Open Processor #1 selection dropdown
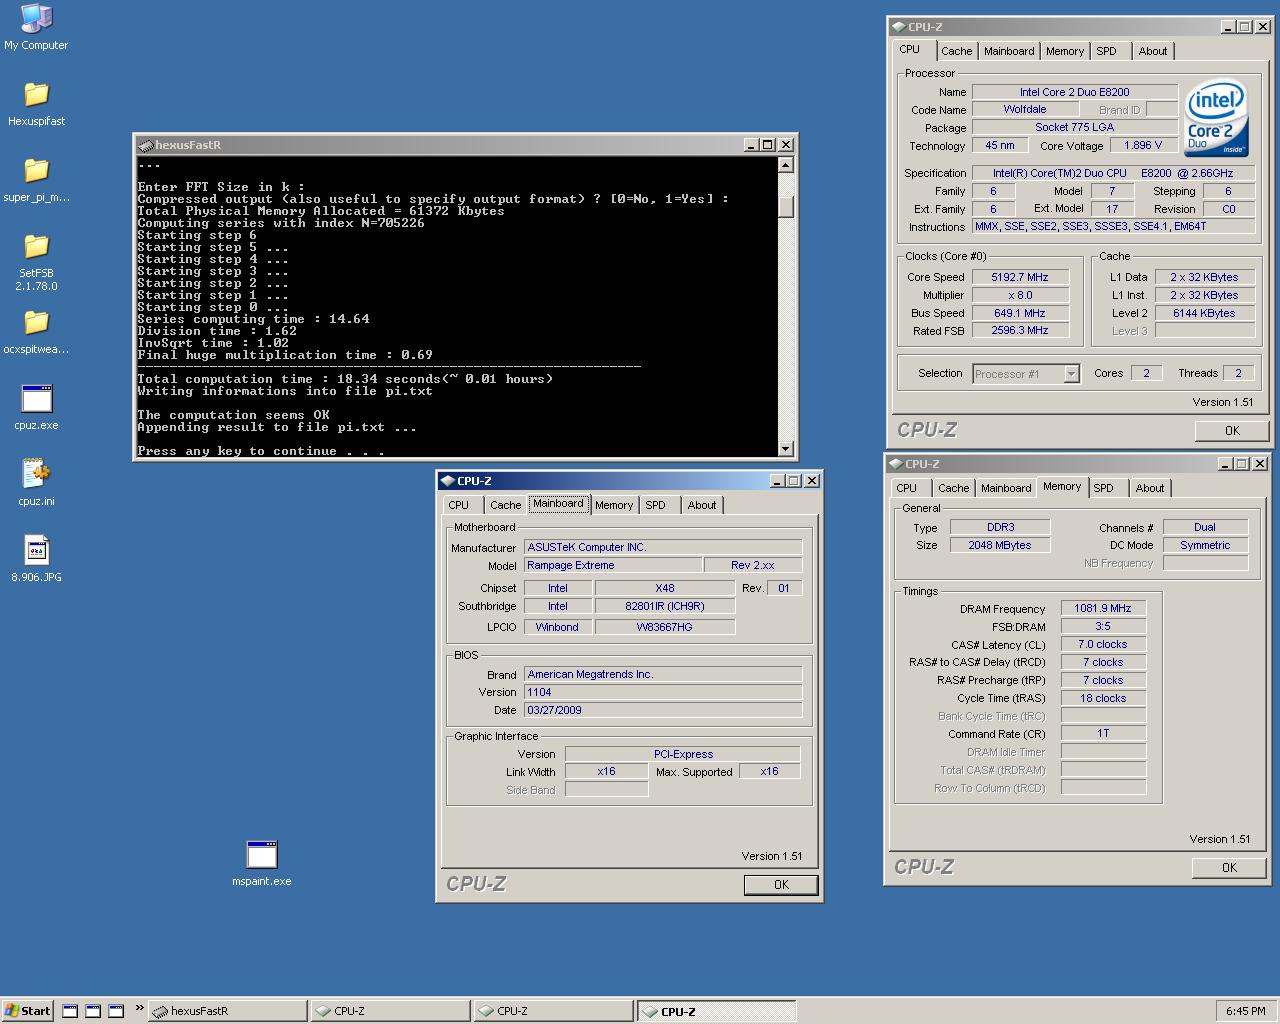 point(1071,374)
